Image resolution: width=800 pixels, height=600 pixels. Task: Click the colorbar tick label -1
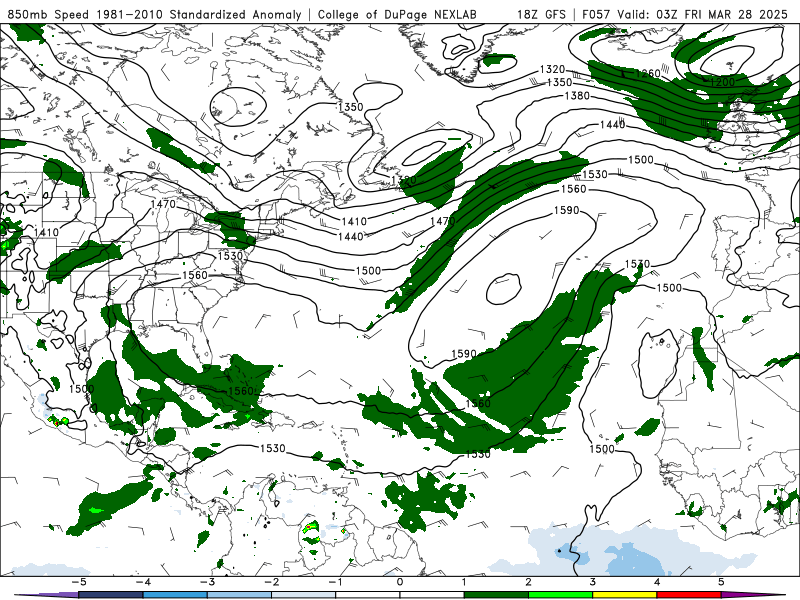click(335, 582)
